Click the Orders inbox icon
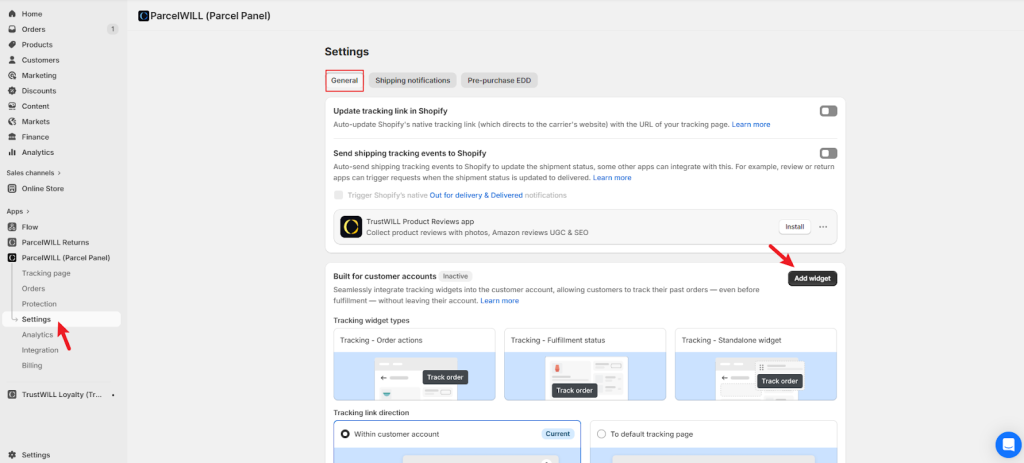Screen dimensions: 1024x463 click(x=12, y=29)
